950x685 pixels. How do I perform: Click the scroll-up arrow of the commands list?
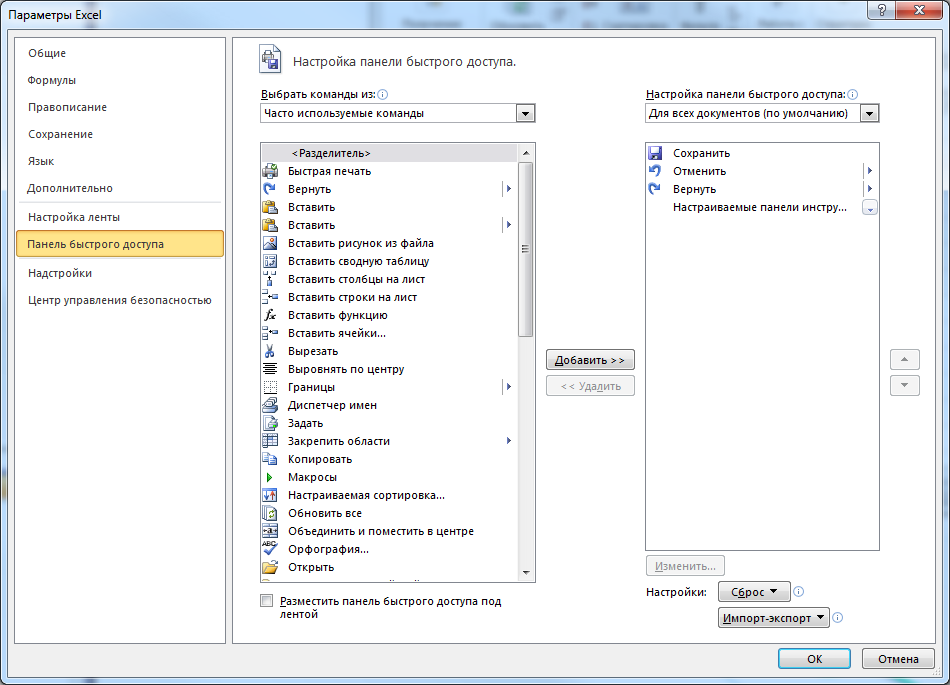(525, 153)
